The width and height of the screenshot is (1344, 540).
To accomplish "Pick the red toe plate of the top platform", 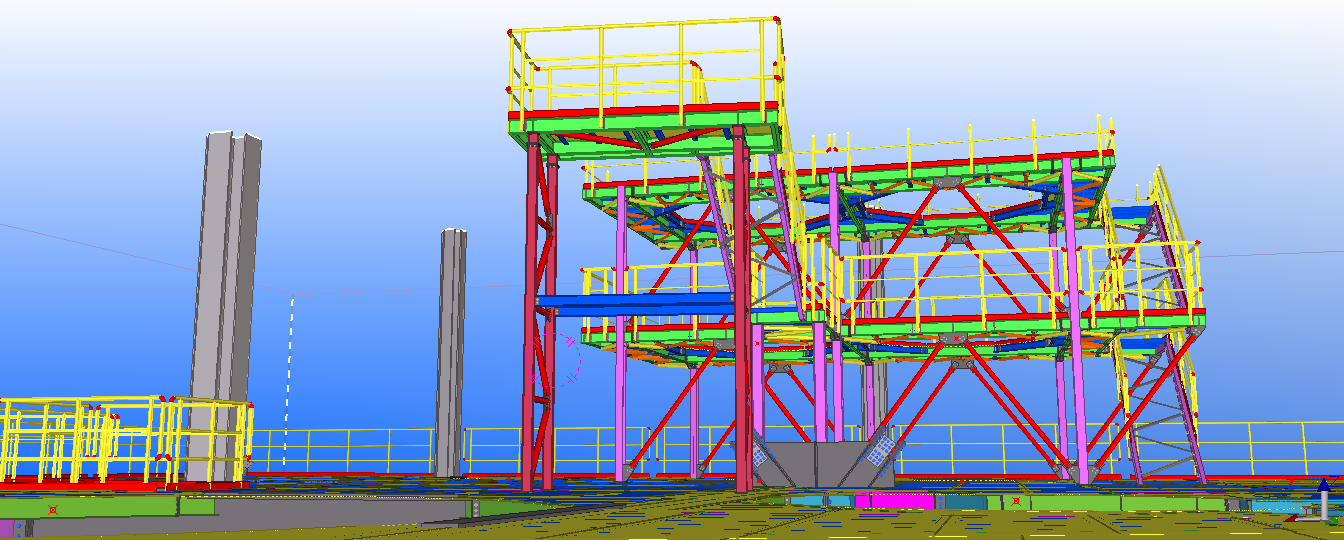I will coord(644,109).
